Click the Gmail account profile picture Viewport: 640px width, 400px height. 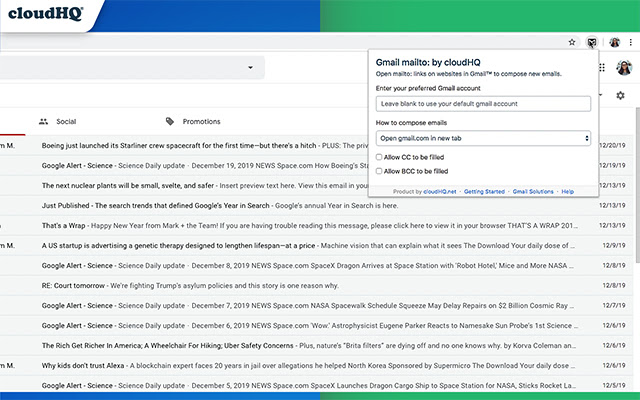click(624, 68)
